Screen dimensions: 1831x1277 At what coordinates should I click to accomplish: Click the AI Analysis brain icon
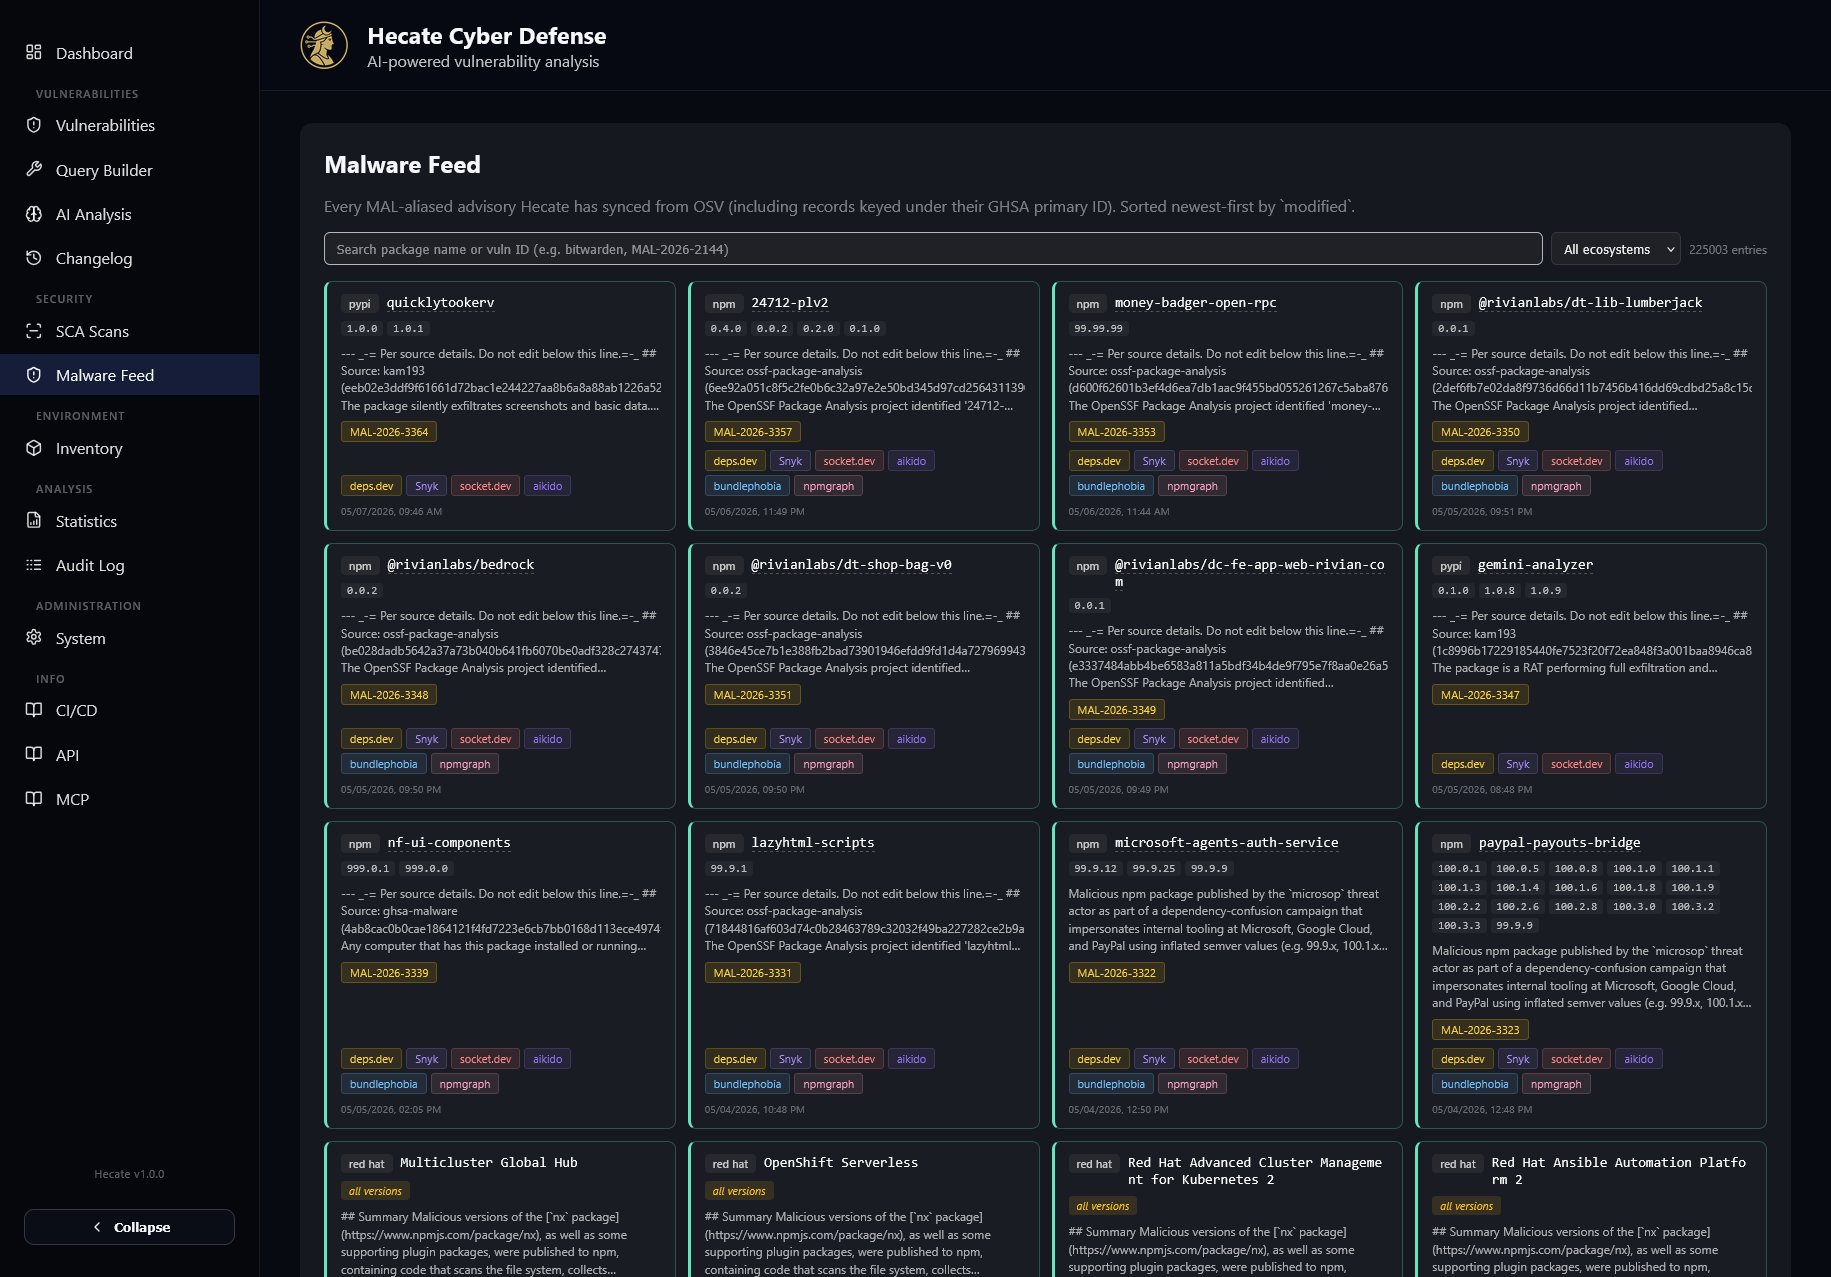coord(34,213)
